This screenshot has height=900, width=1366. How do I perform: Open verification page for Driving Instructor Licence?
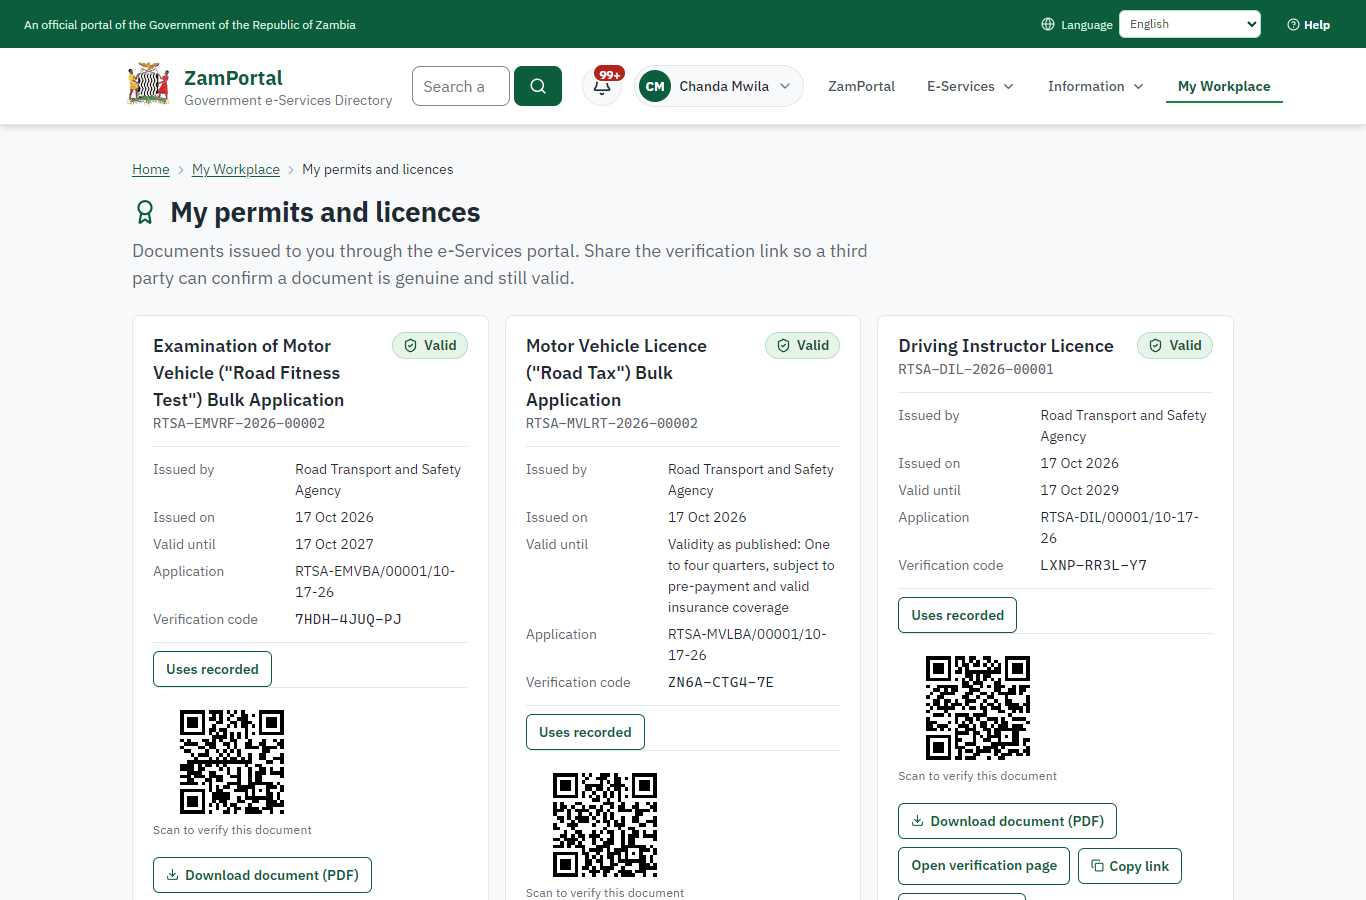pyautogui.click(x=984, y=866)
